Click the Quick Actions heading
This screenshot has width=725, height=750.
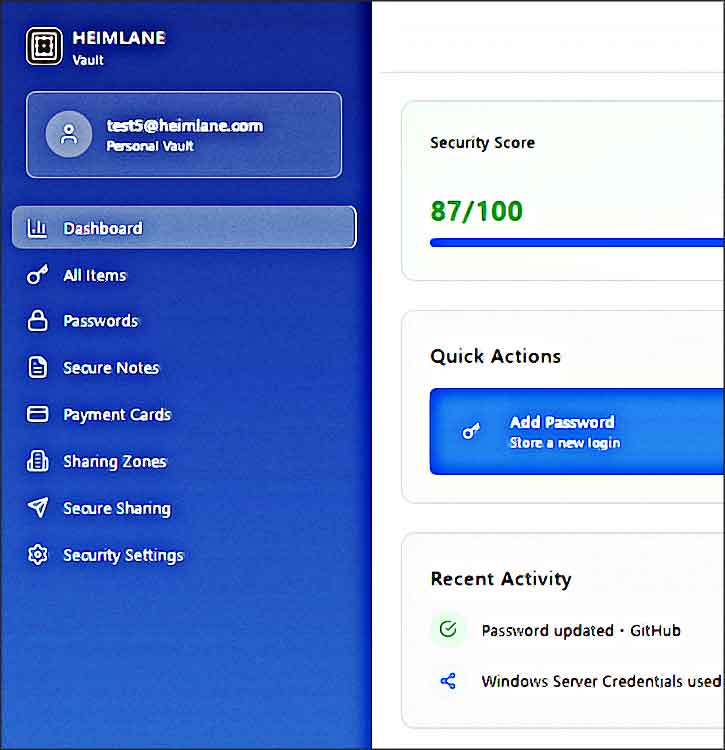(495, 356)
